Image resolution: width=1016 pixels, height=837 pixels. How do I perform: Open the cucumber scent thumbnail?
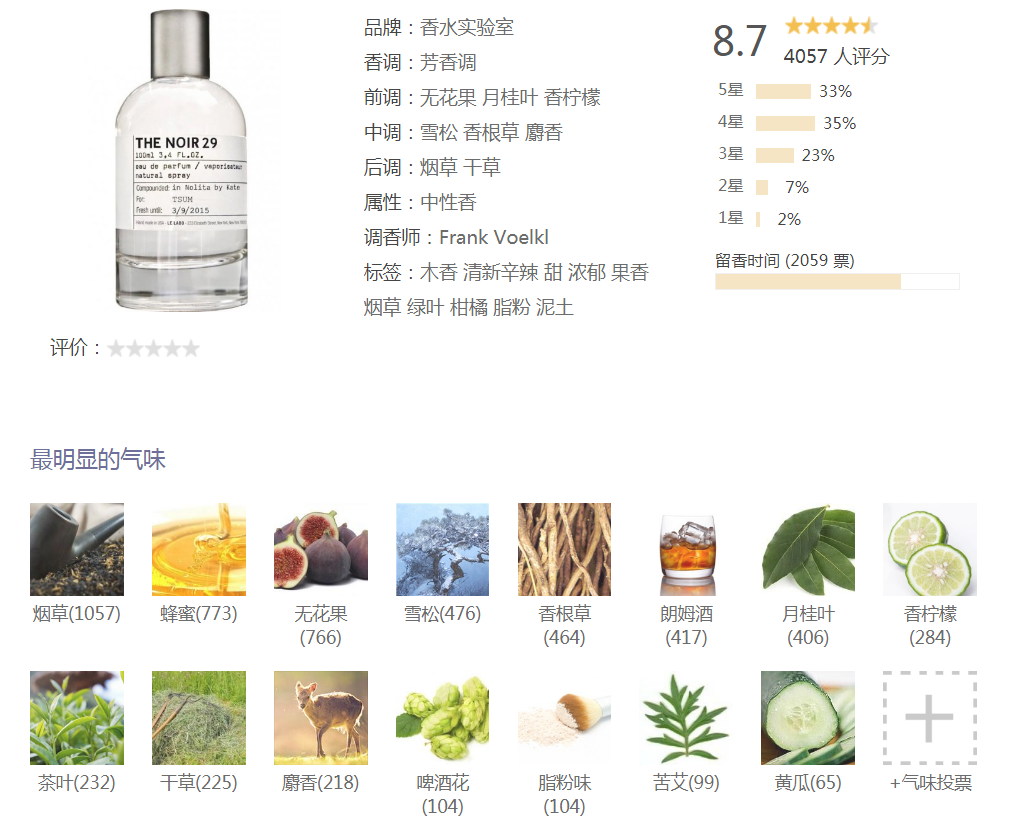[x=808, y=718]
